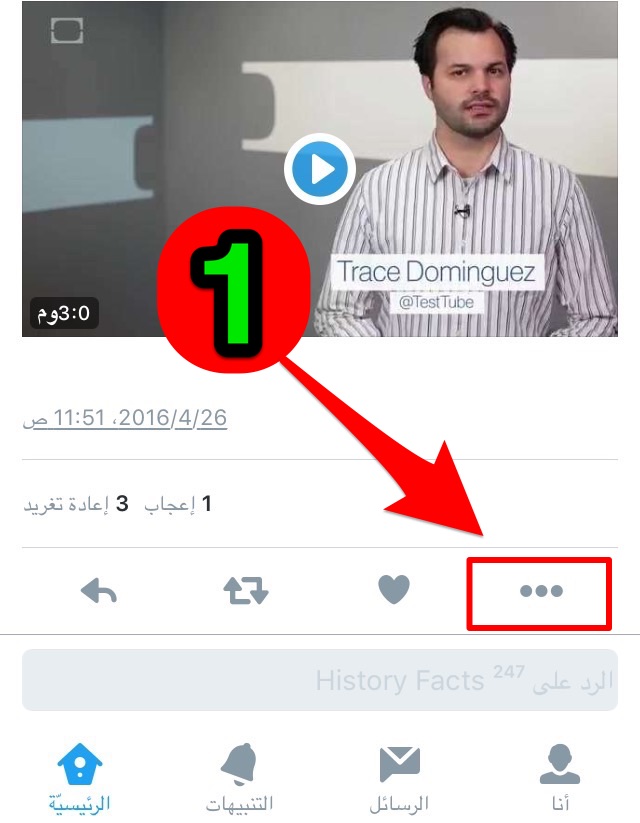
Task: Tap the Trace Dominguez name caption
Action: (436, 272)
